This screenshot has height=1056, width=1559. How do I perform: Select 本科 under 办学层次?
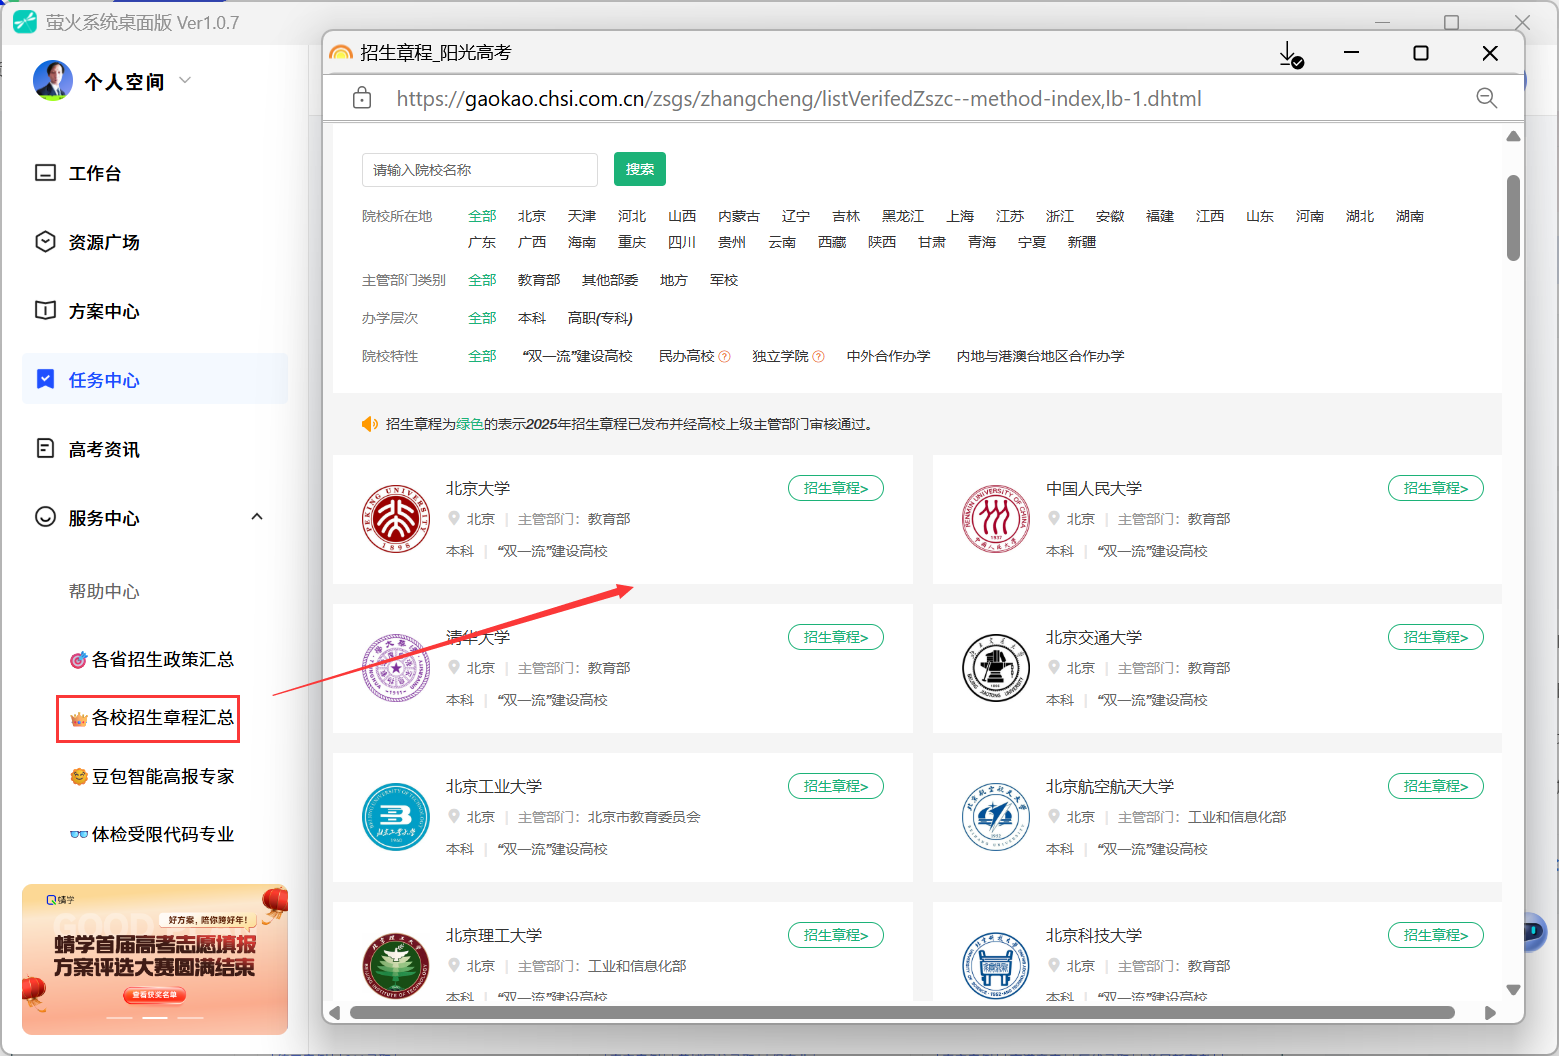pyautogui.click(x=532, y=317)
